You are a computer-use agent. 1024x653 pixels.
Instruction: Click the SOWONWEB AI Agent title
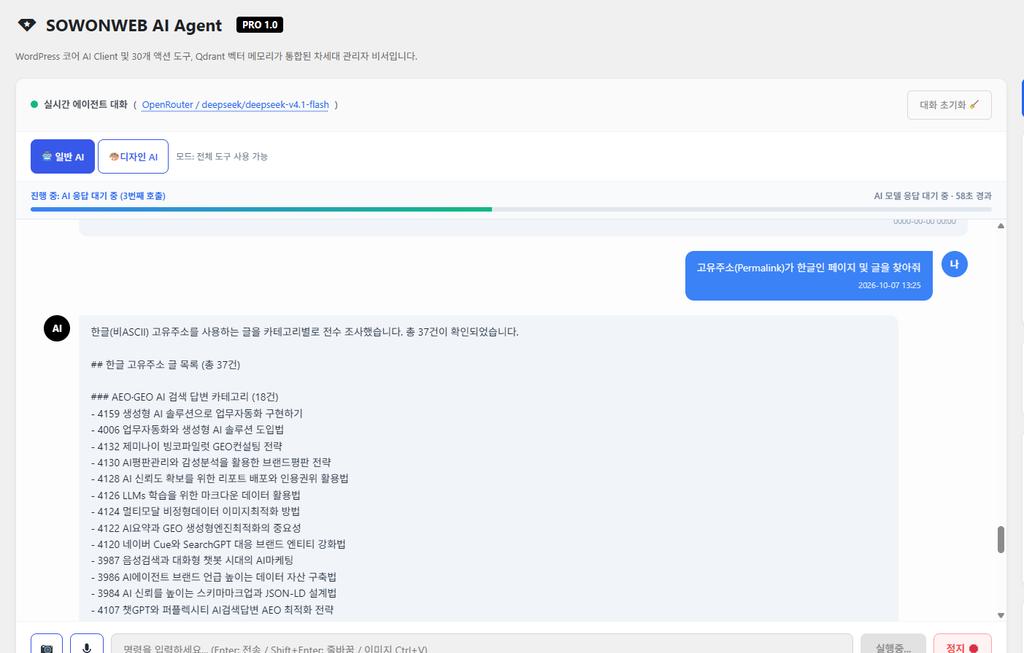134,25
